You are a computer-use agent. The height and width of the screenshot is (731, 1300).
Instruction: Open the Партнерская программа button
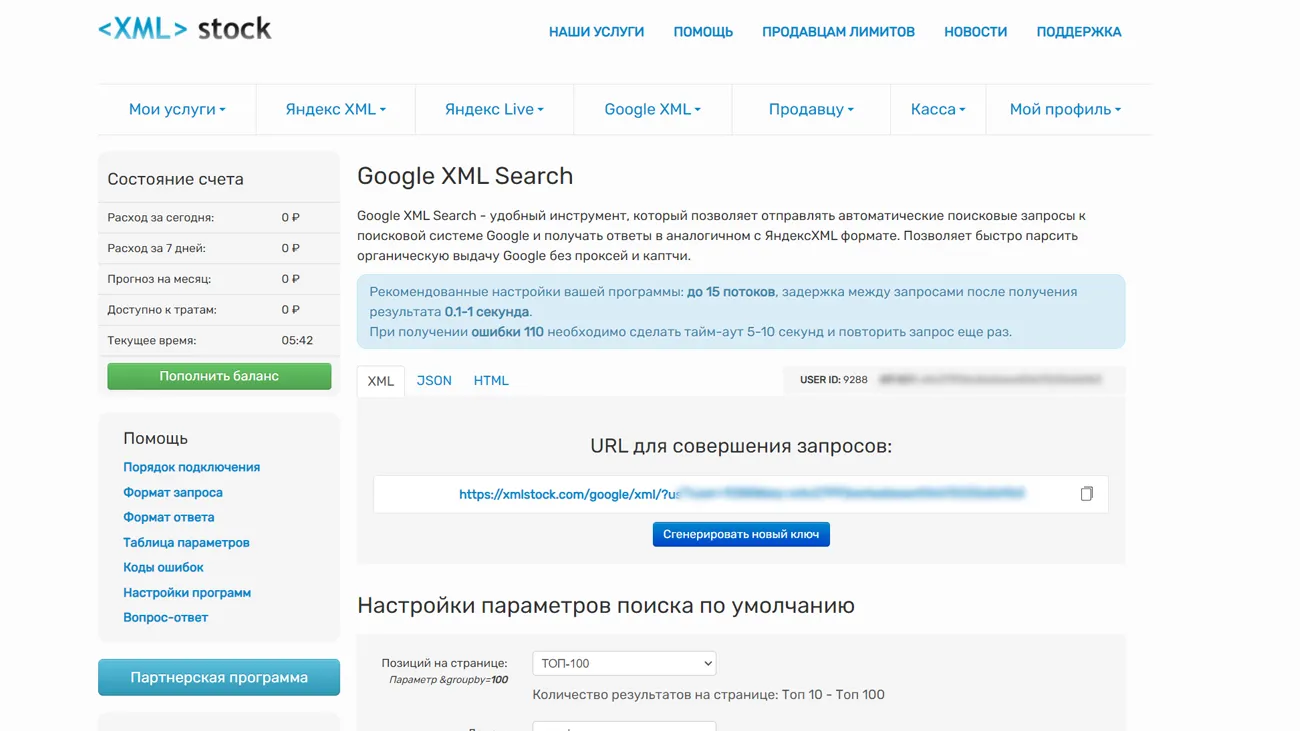click(x=219, y=678)
